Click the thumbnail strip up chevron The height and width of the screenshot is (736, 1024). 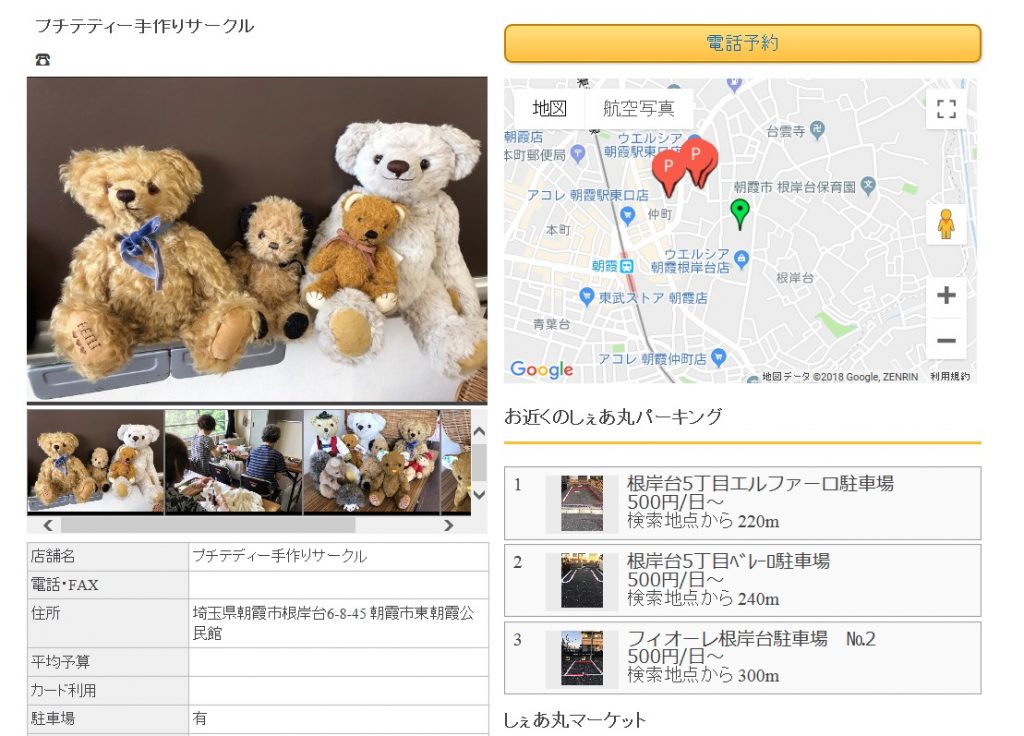479,432
